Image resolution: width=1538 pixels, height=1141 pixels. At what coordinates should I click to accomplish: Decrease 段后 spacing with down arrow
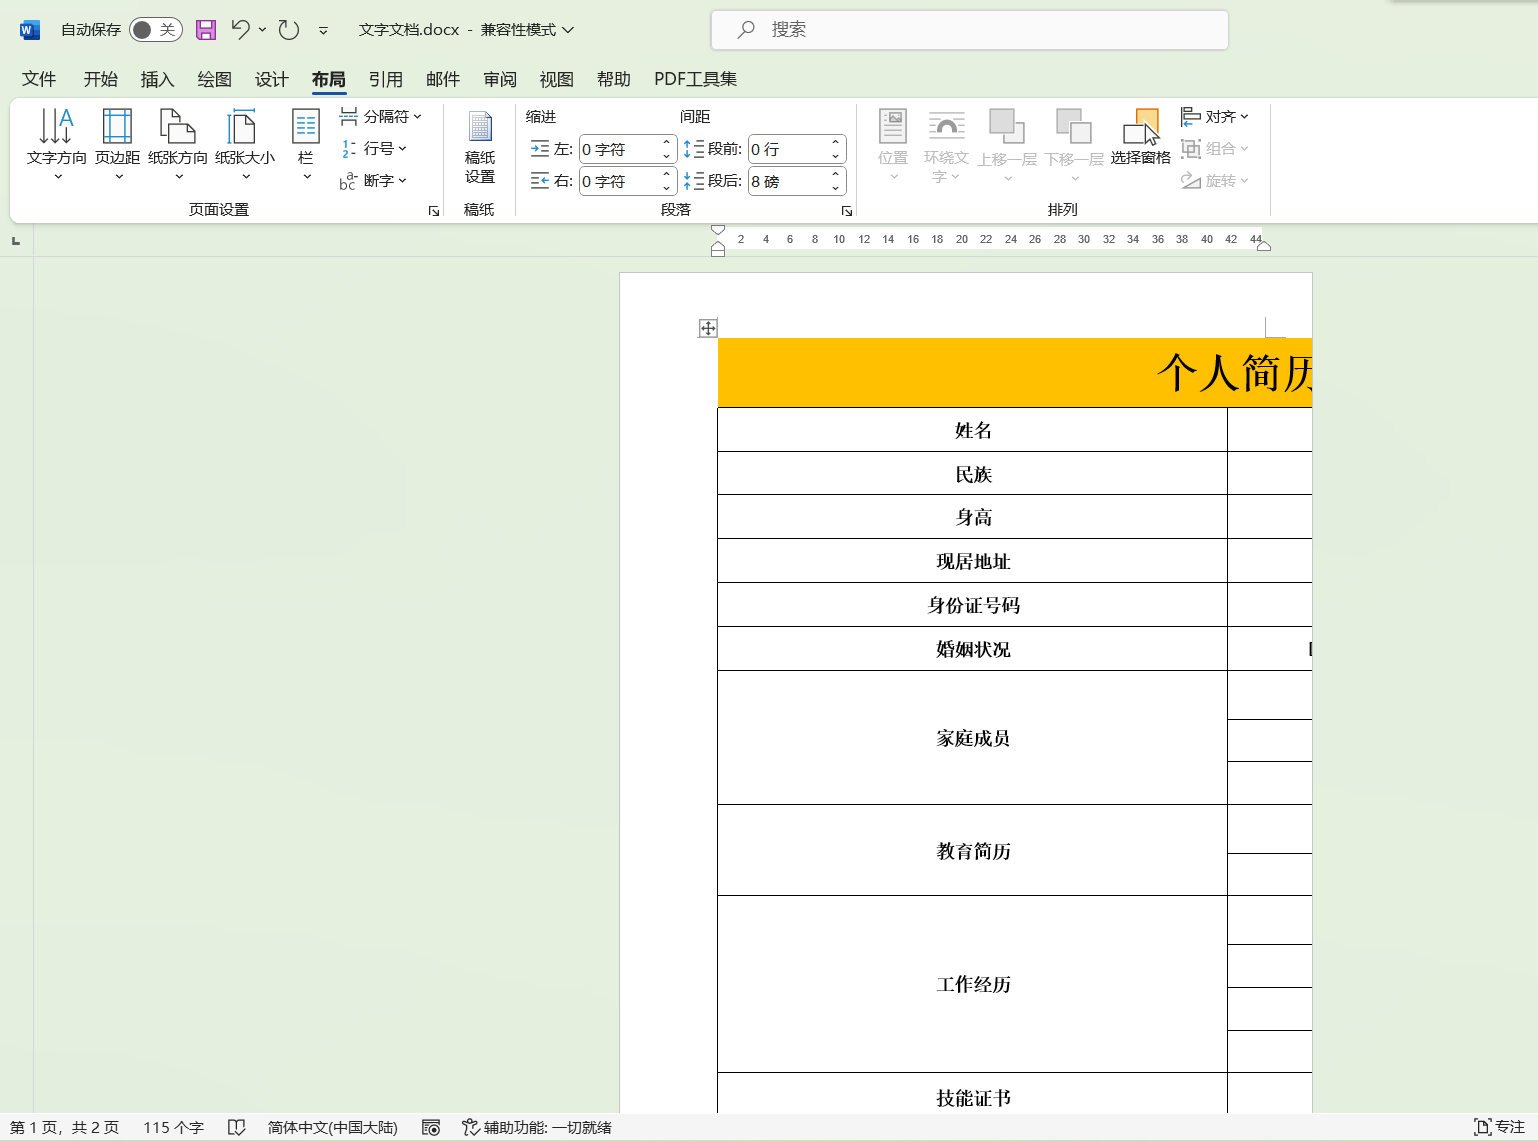tap(836, 188)
